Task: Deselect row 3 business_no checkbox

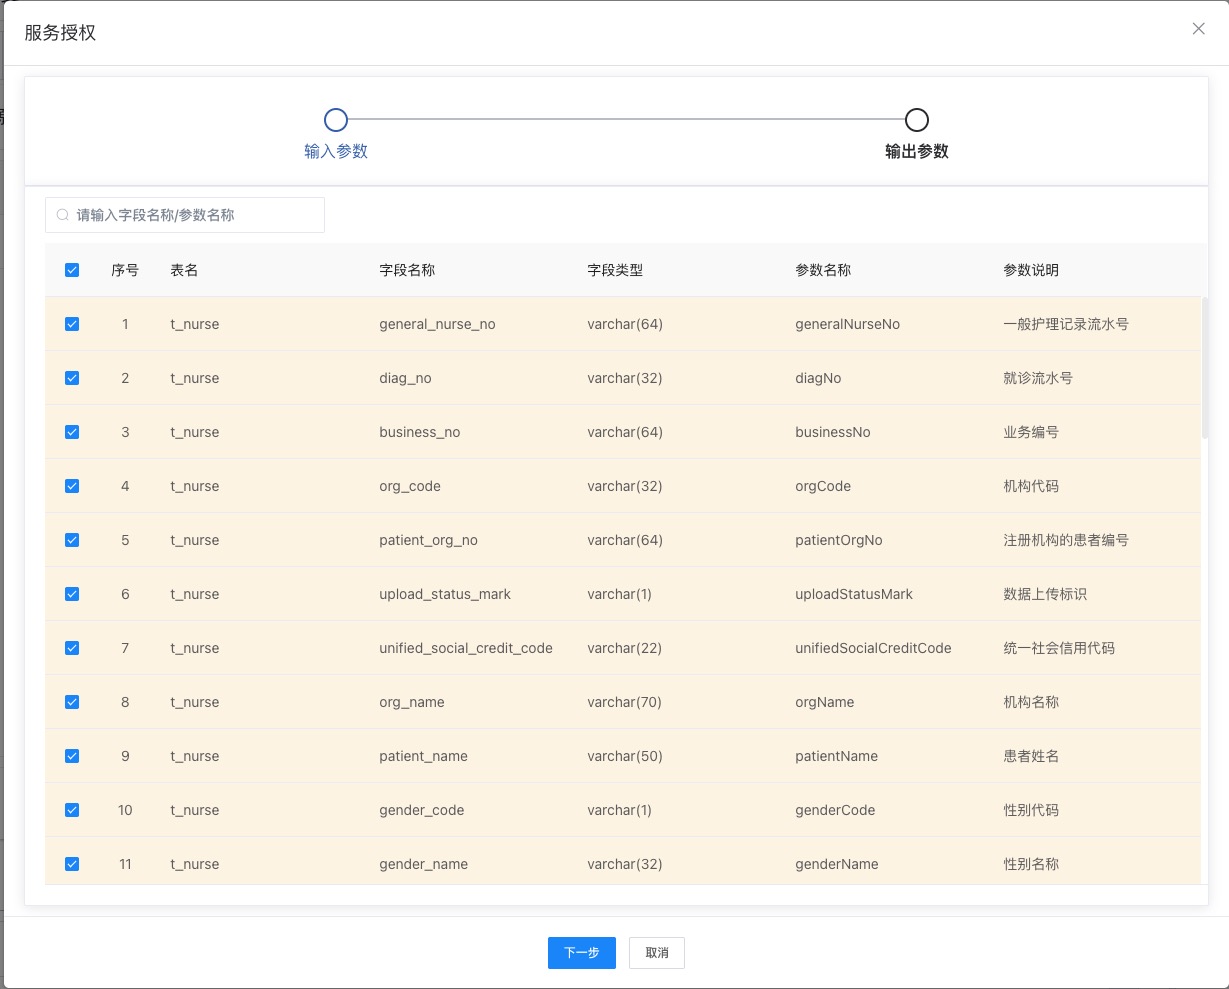Action: click(72, 432)
